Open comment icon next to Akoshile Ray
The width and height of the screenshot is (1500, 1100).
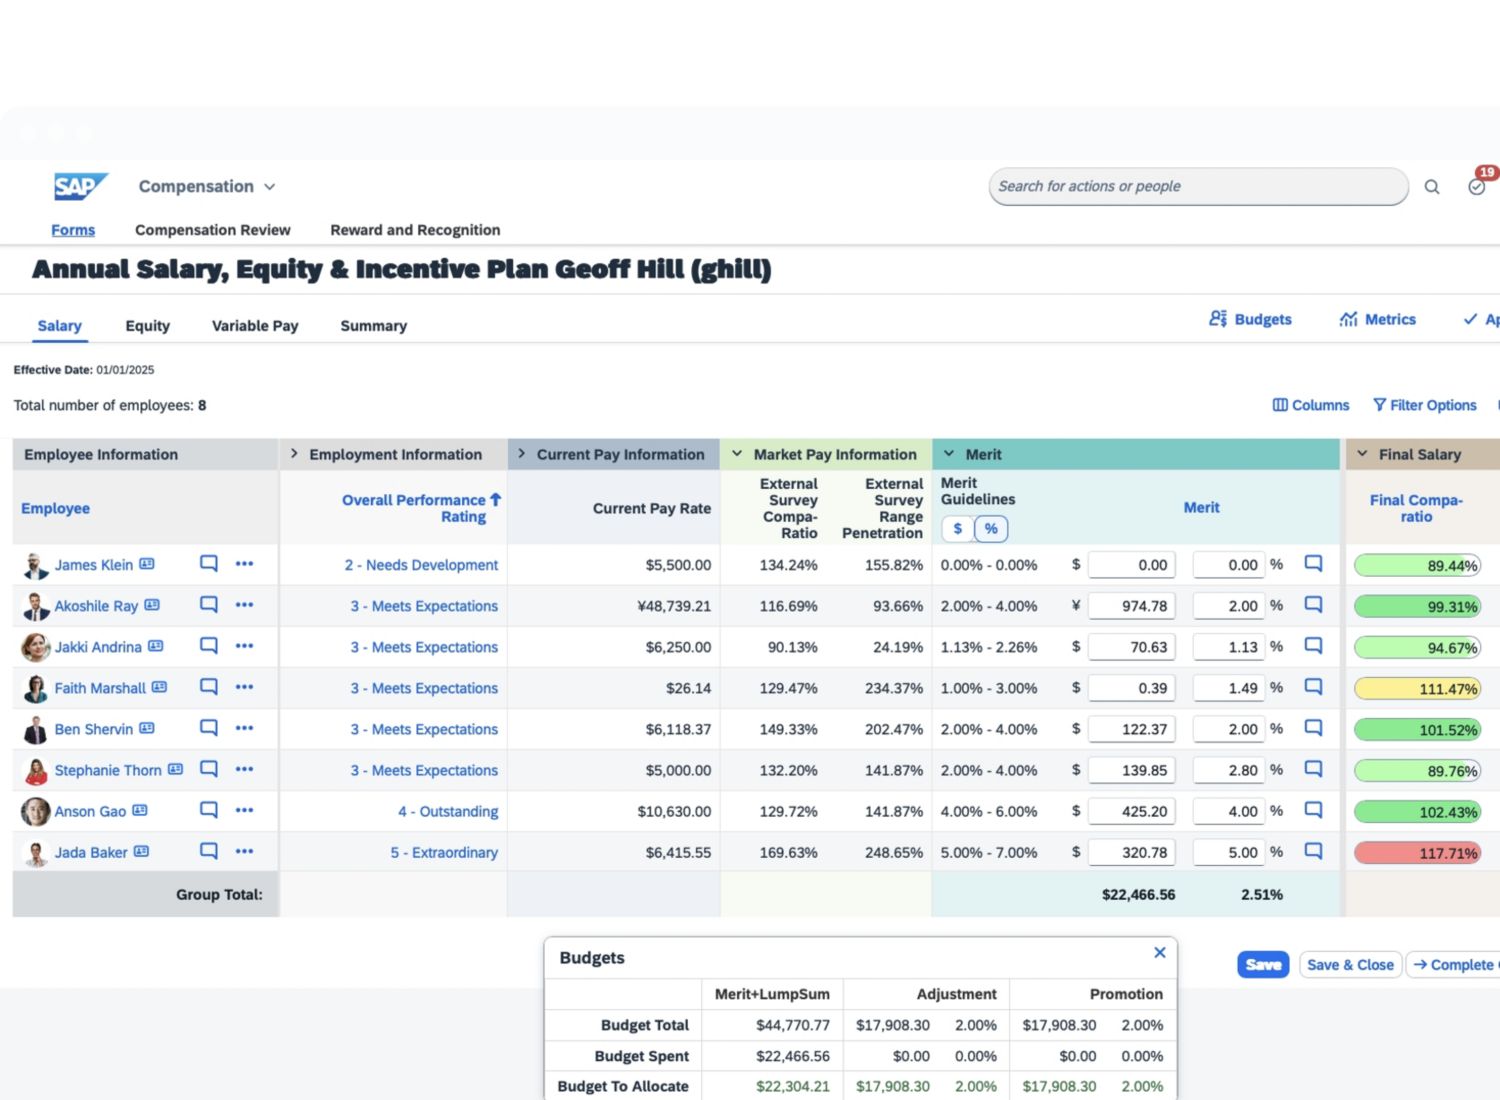point(208,604)
